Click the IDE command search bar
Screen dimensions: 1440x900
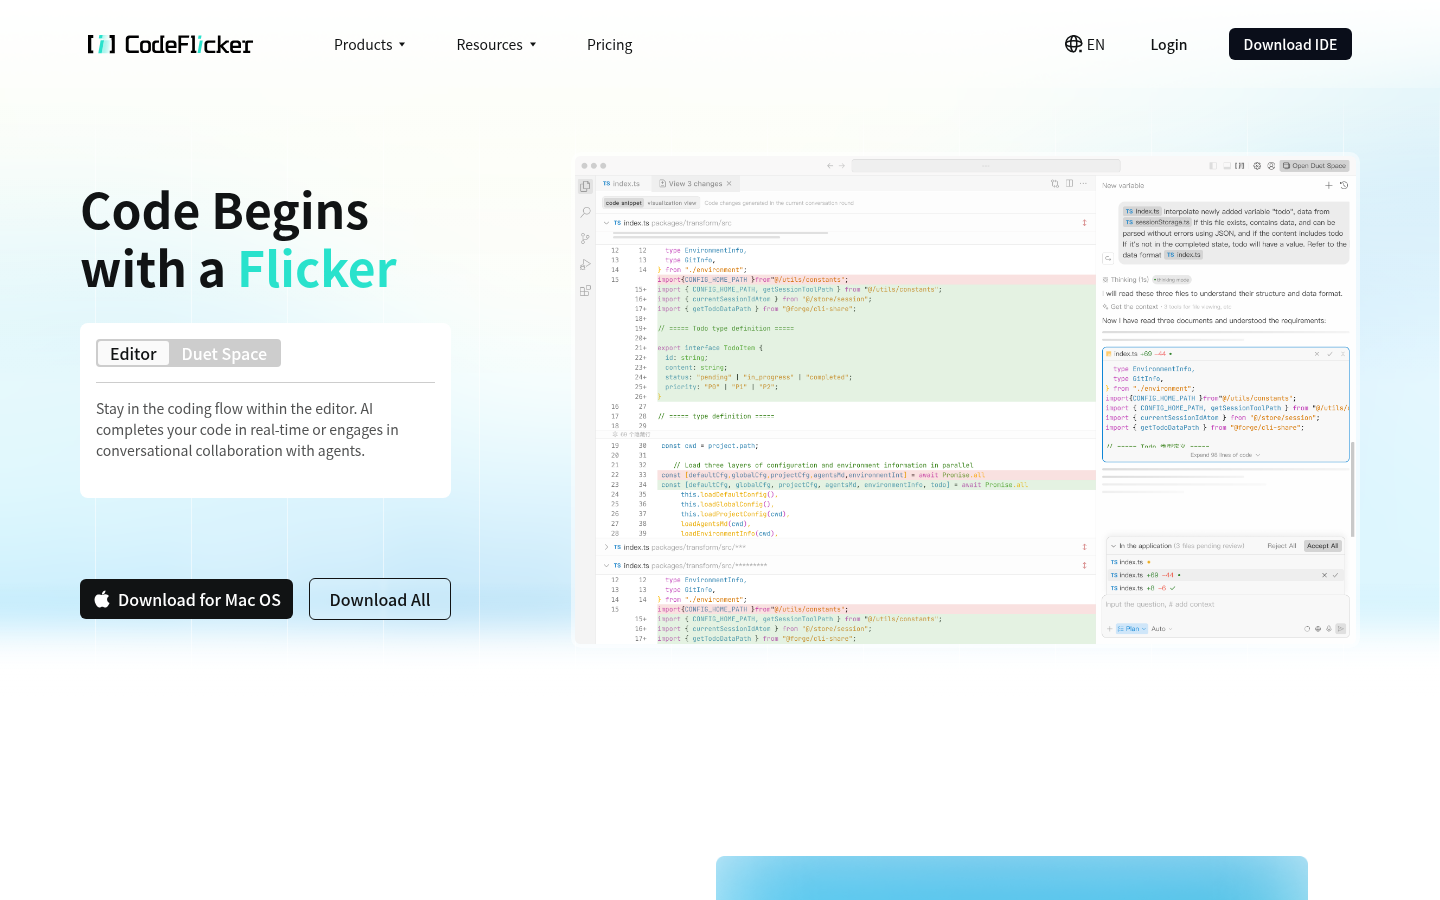pyautogui.click(x=986, y=166)
